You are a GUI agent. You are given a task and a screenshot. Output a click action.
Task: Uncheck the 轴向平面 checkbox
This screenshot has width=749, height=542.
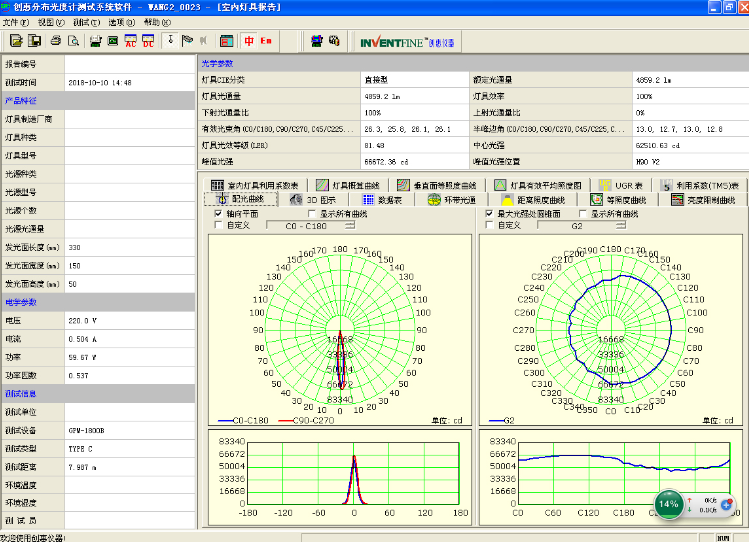click(218, 213)
